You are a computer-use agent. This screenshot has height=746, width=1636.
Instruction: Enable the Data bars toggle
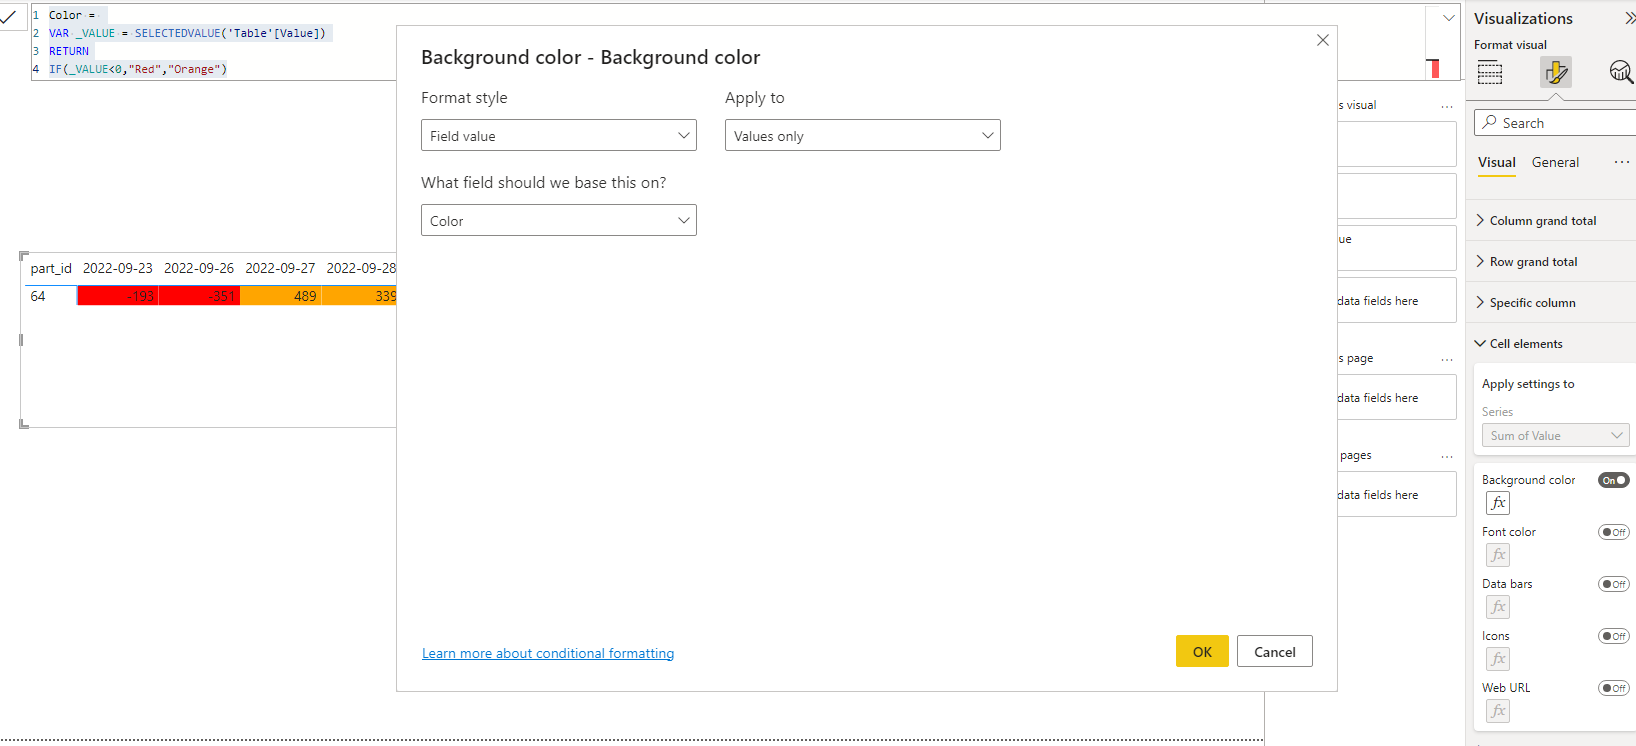point(1614,584)
